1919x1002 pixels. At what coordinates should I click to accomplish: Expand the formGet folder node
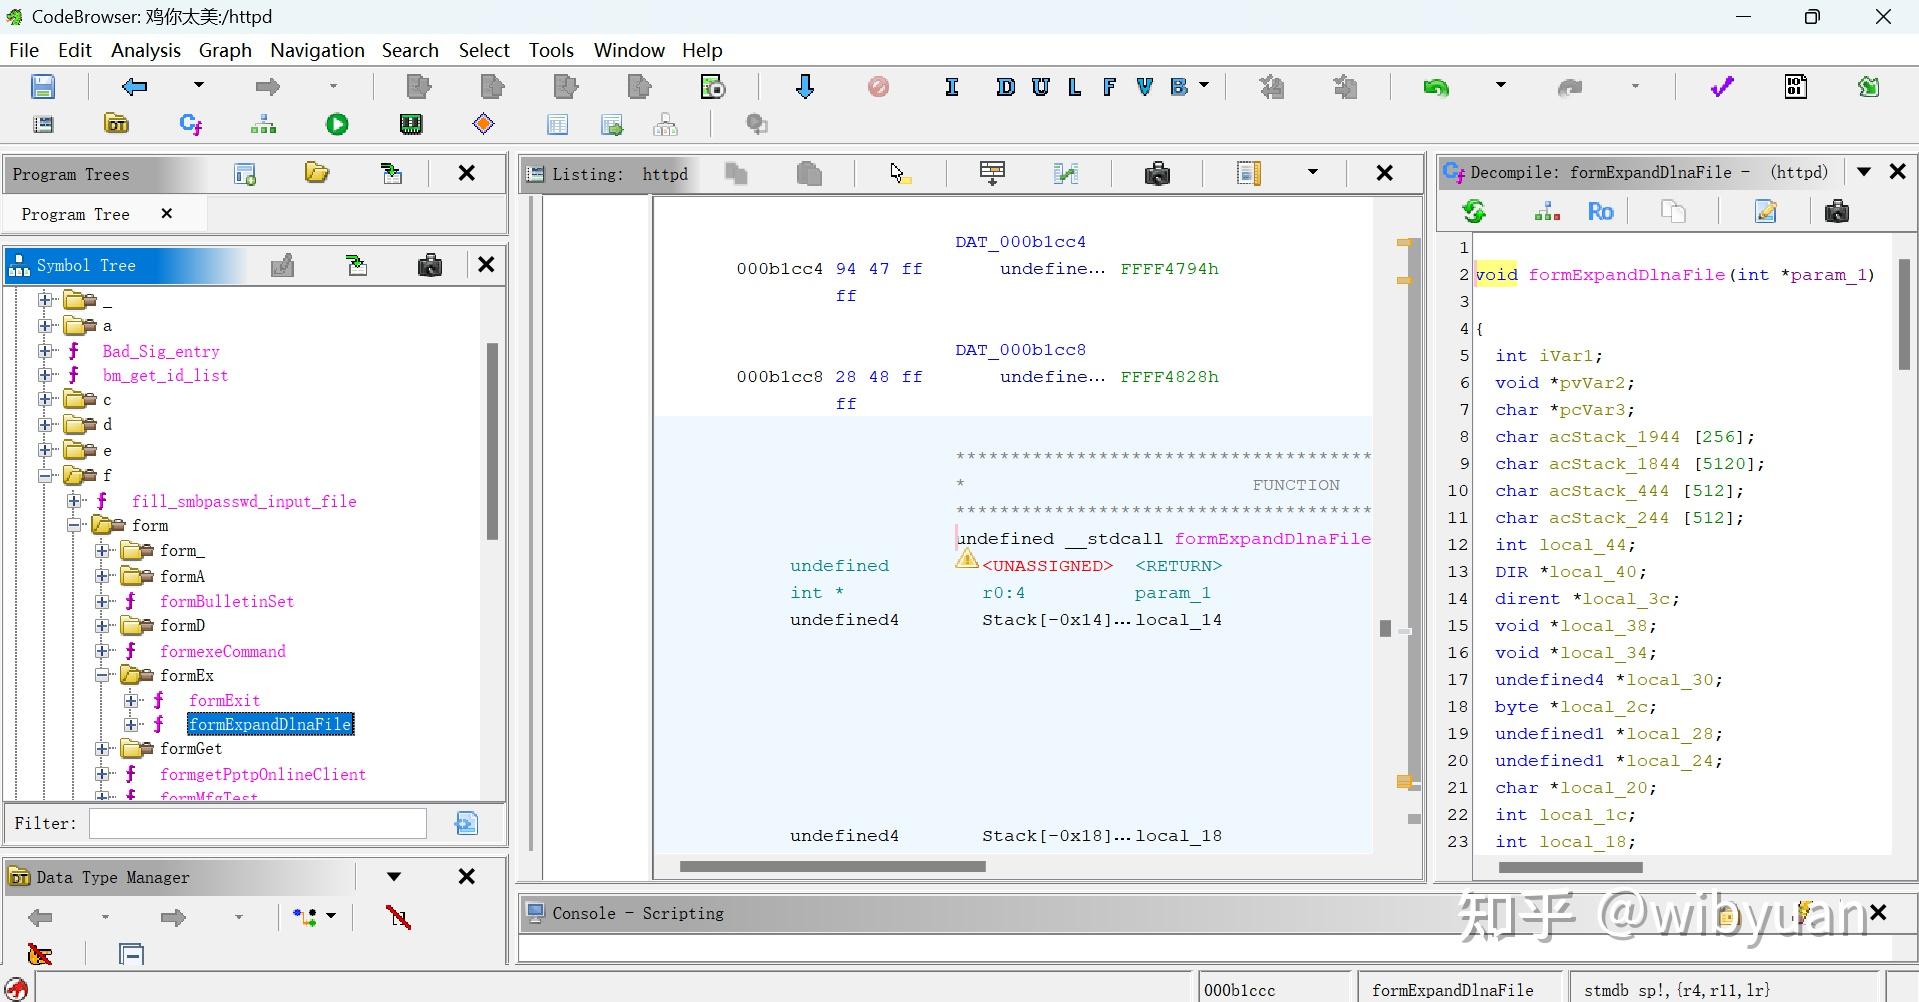(x=103, y=749)
